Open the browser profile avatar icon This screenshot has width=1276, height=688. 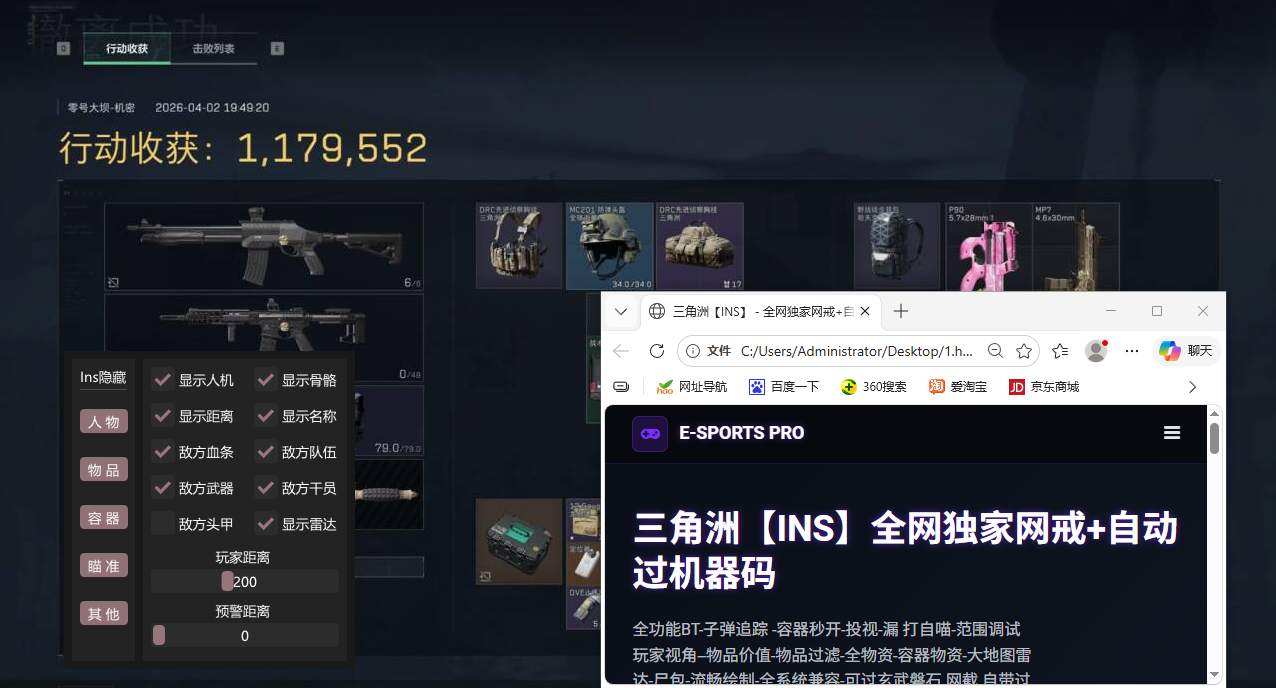[1096, 351]
